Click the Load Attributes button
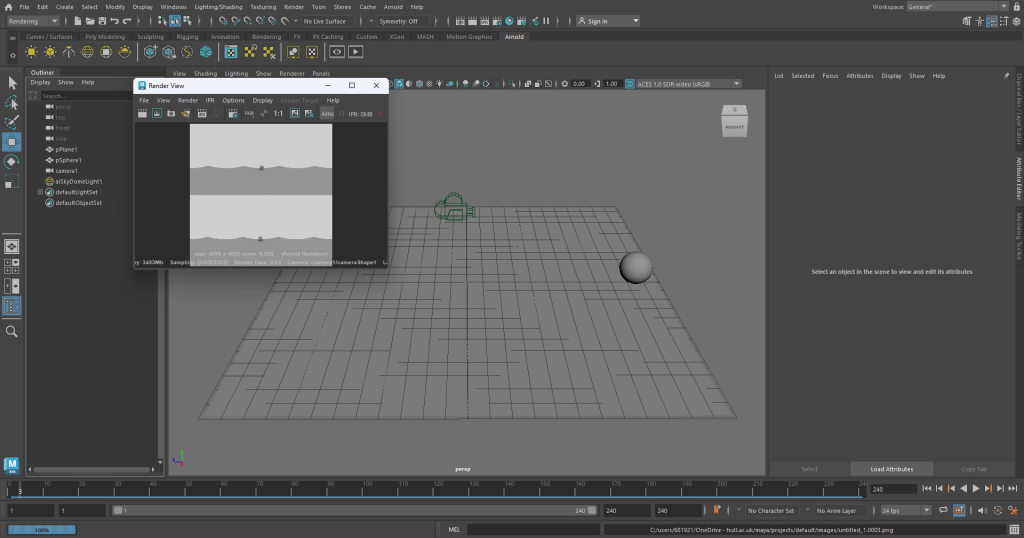The height and width of the screenshot is (538, 1024). pyautogui.click(x=891, y=469)
